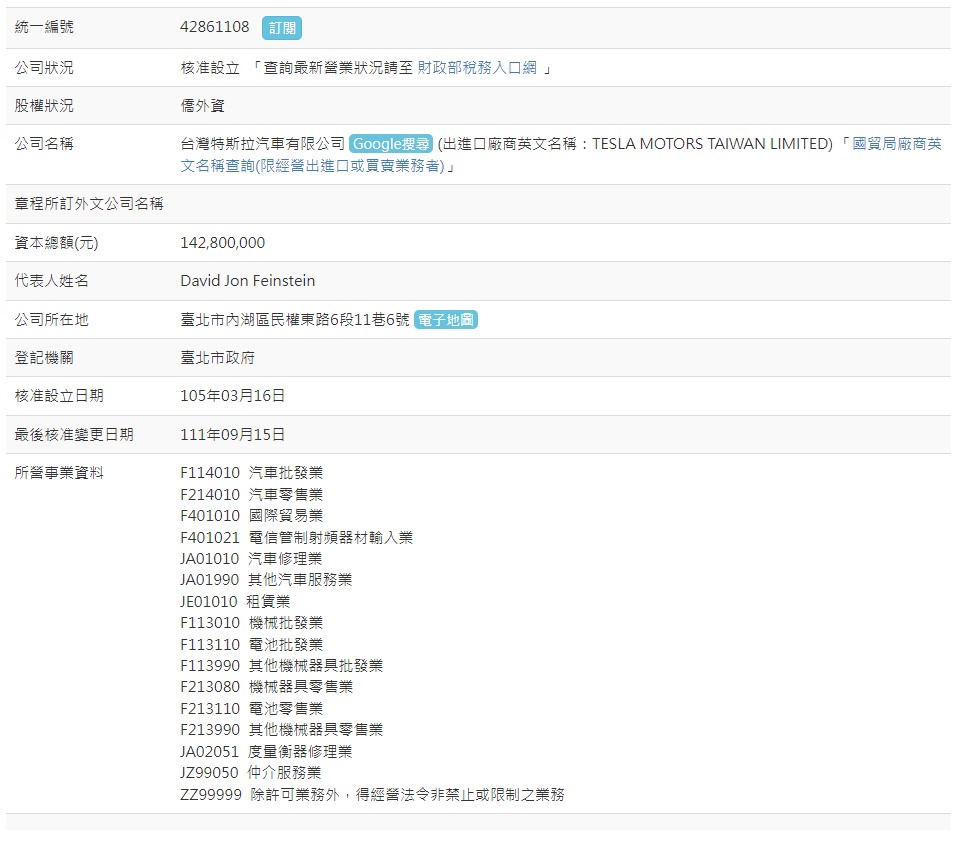Select business item F113110 電池批發業
This screenshot has height=846, width=963.
point(251,644)
